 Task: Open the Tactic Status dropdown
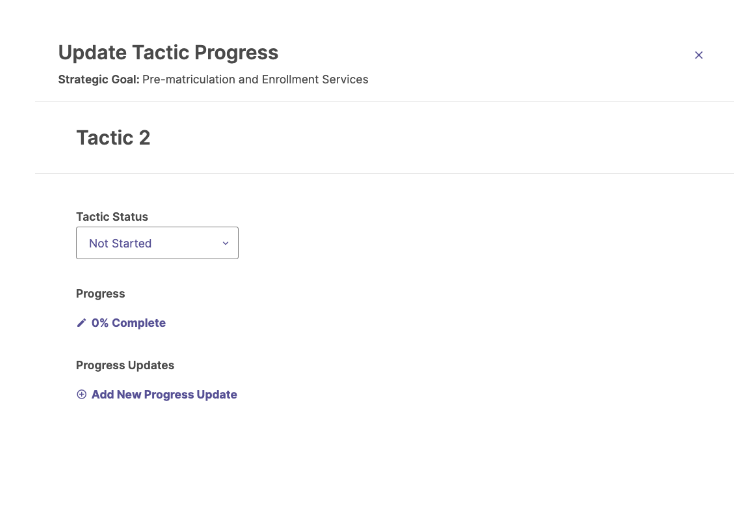click(157, 243)
